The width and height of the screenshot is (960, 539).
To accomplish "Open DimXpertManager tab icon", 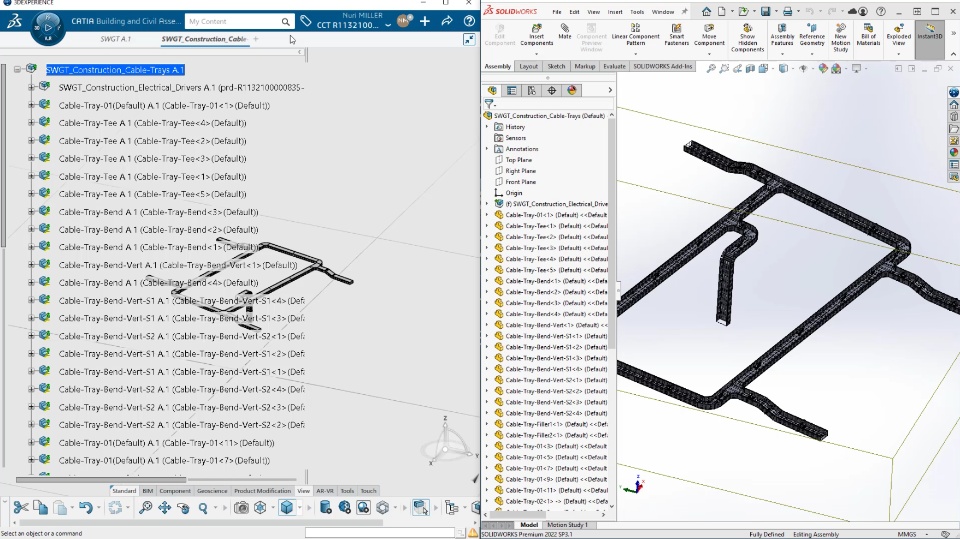I will click(552, 90).
